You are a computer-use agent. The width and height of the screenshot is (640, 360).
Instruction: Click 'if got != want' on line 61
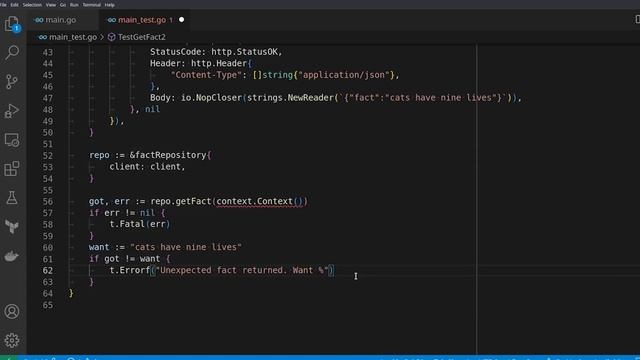[x=124, y=258]
